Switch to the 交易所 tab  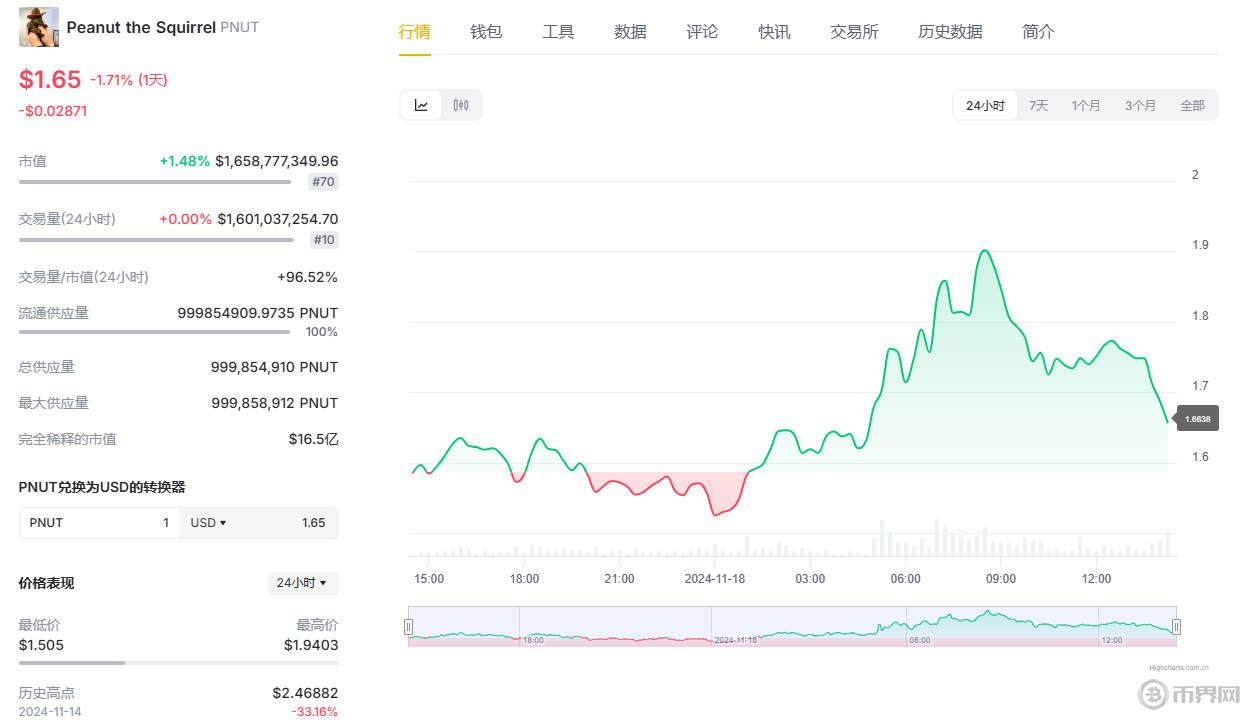pyautogui.click(x=854, y=32)
